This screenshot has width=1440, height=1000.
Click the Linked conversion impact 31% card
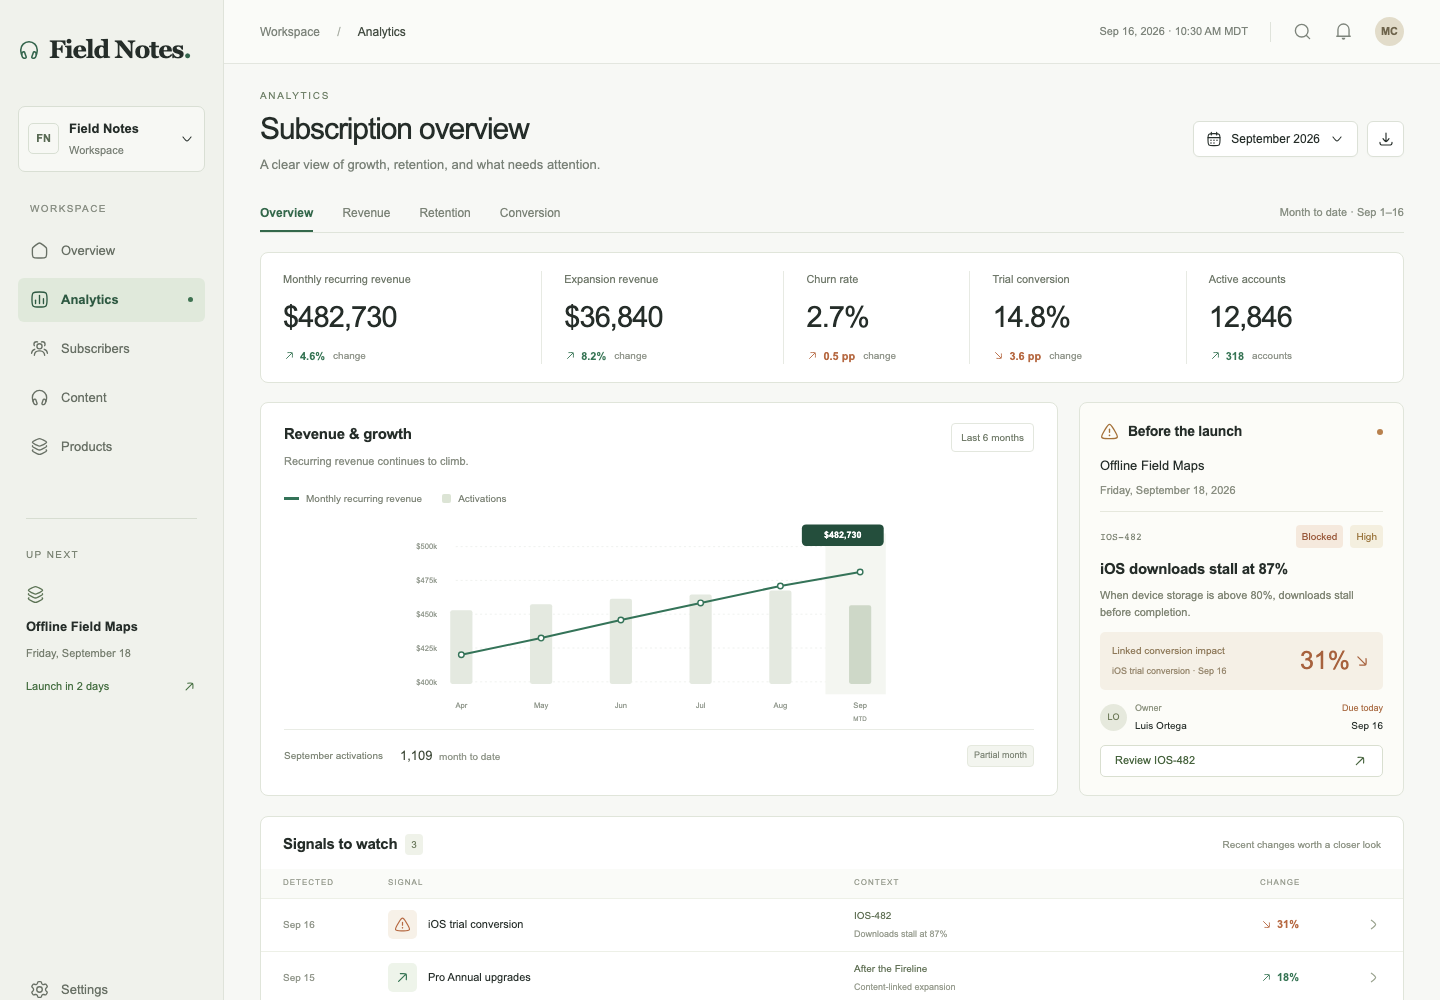point(1241,661)
